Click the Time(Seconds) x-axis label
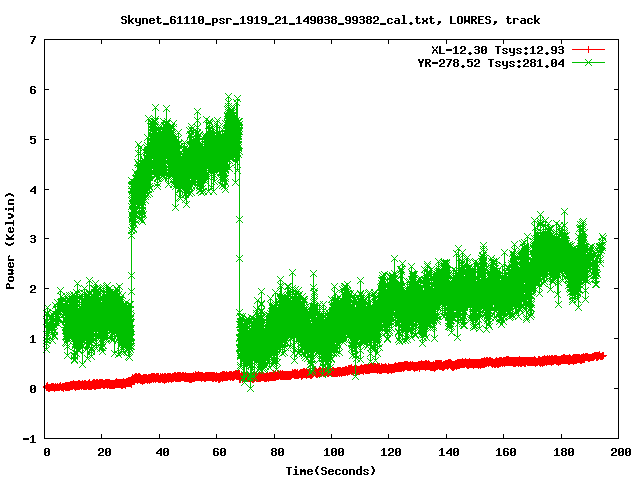 tap(331, 469)
